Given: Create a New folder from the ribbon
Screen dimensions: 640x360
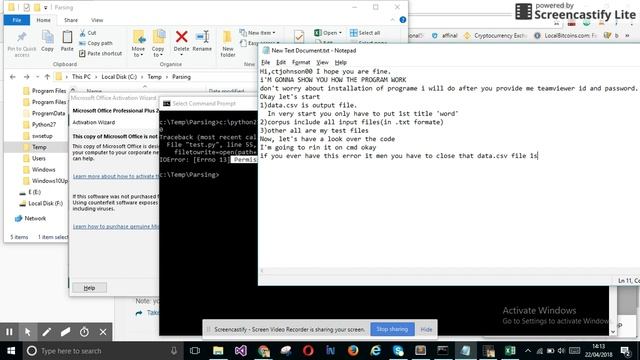Looking at the screenshot, I should (228, 44).
